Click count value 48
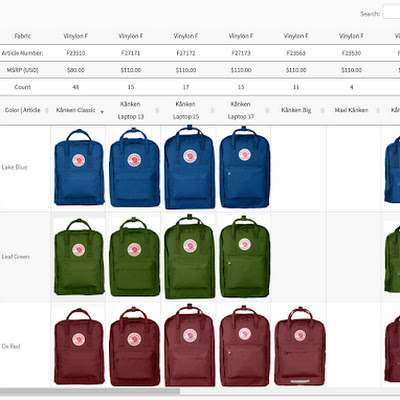 click(76, 87)
